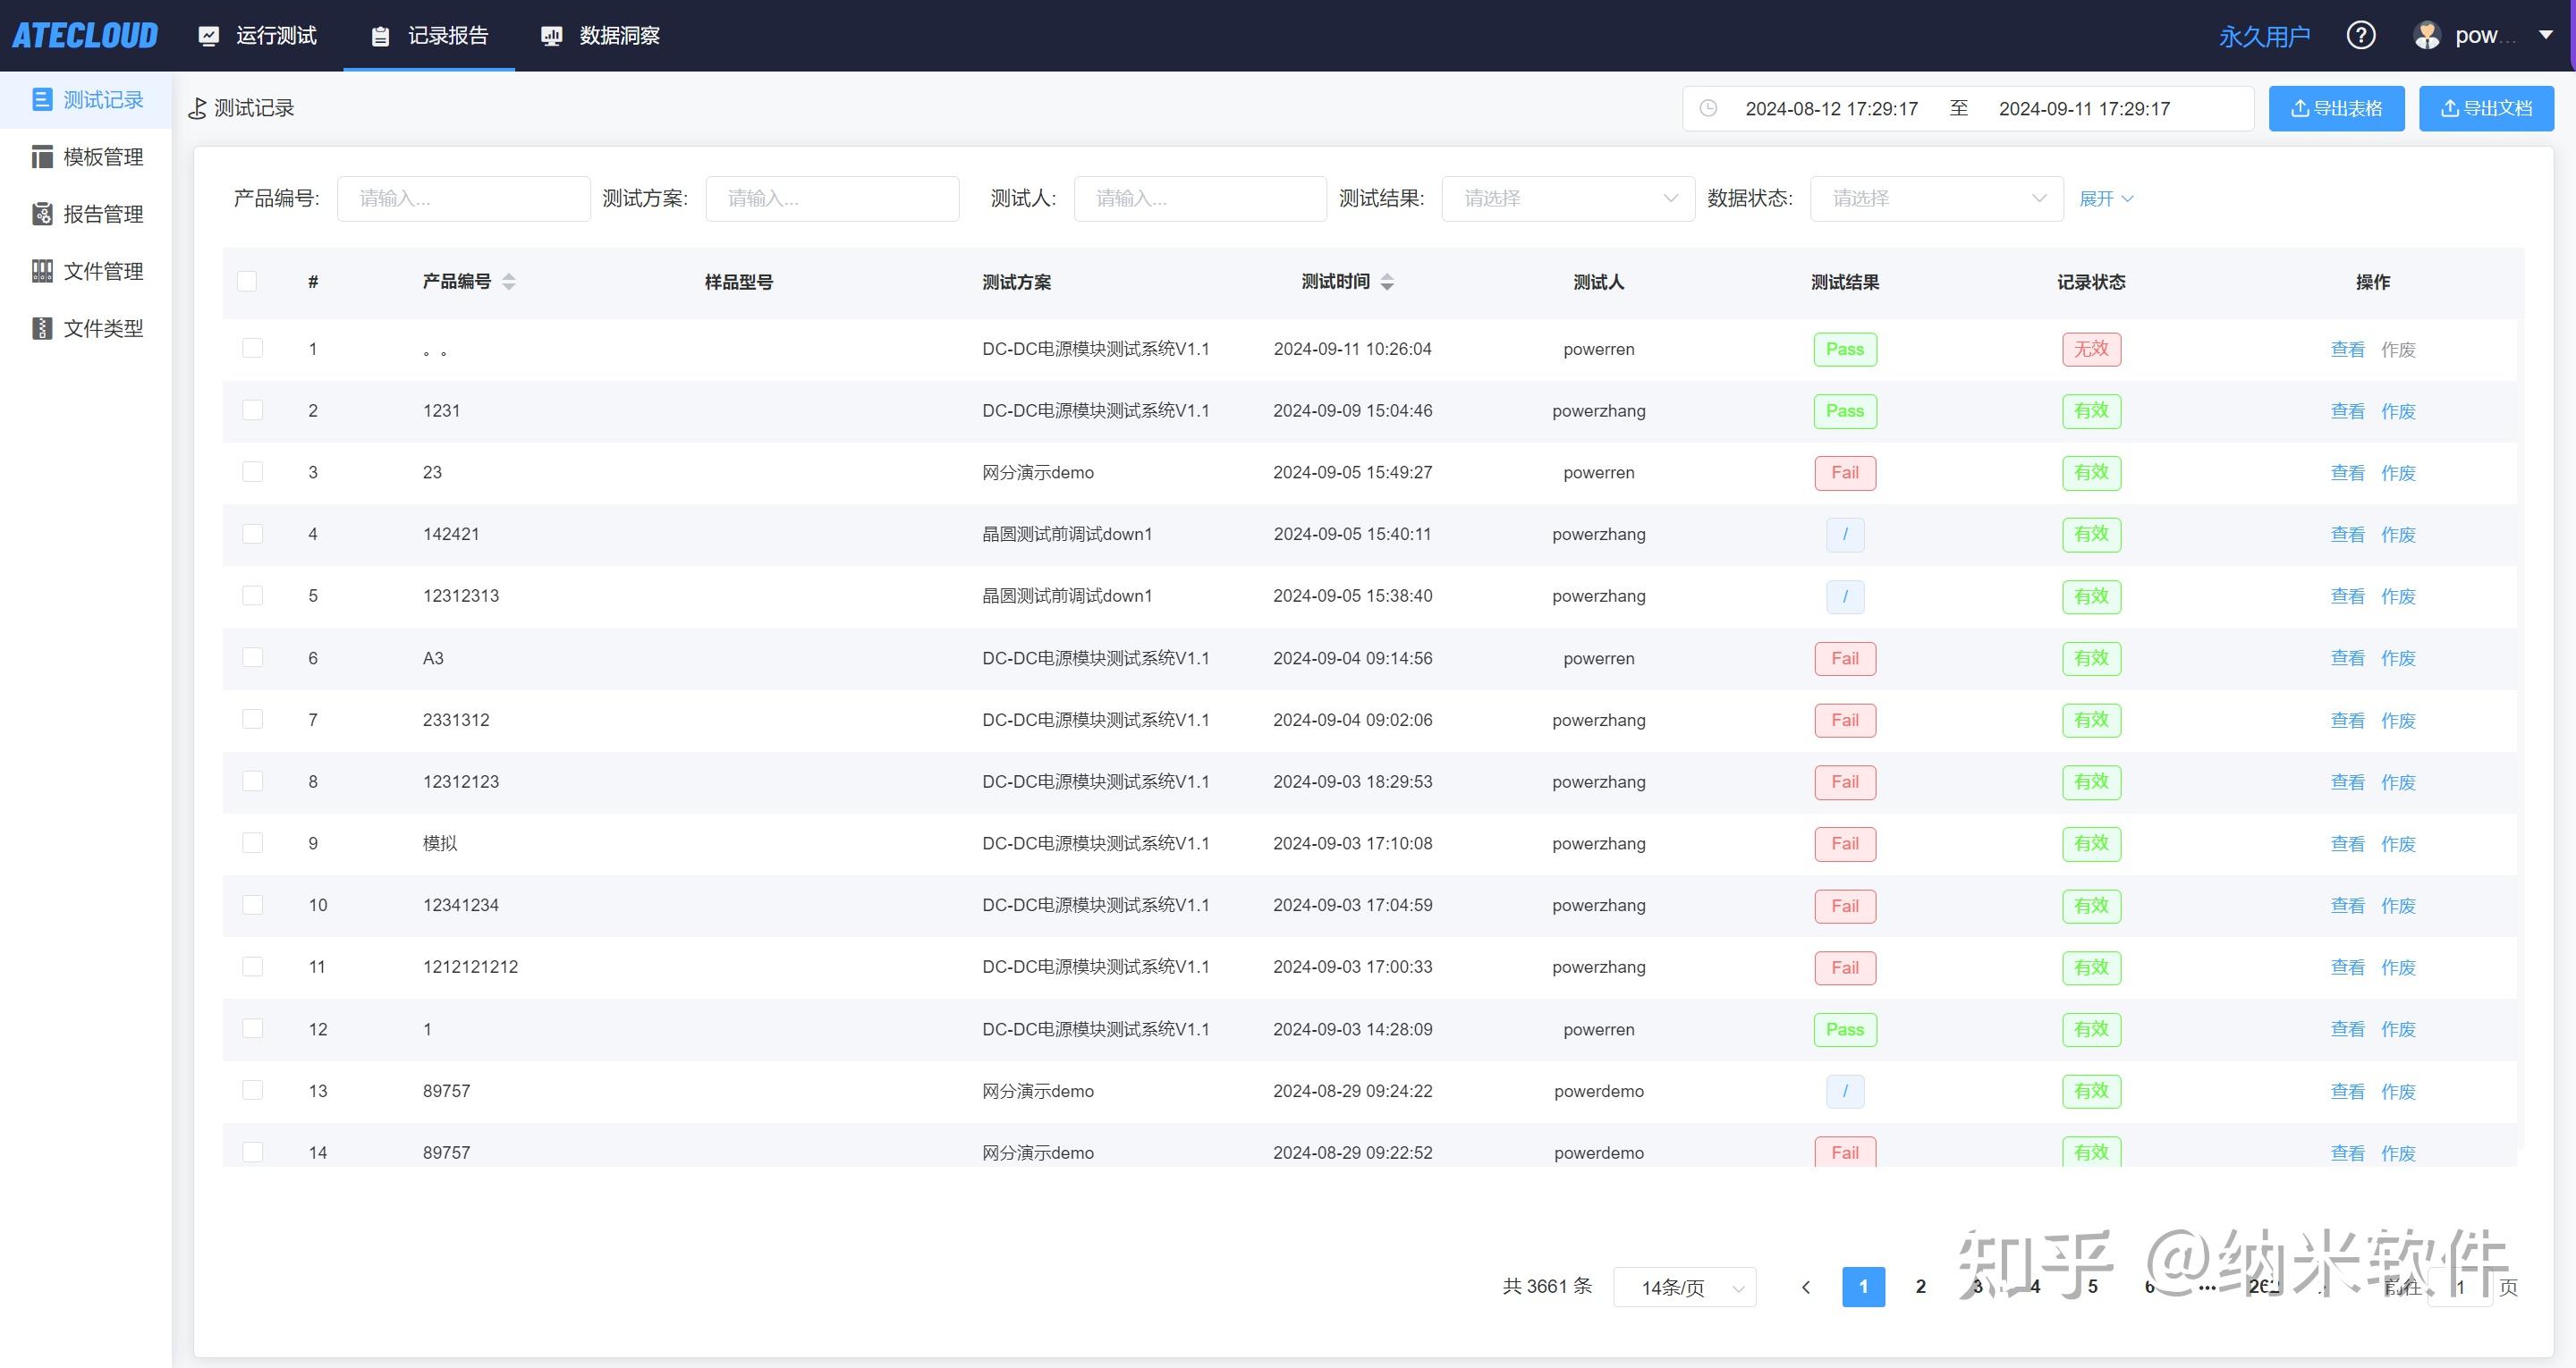Click the 产品编号 input field
Viewport: 2576px width, 1368px height.
463,198
